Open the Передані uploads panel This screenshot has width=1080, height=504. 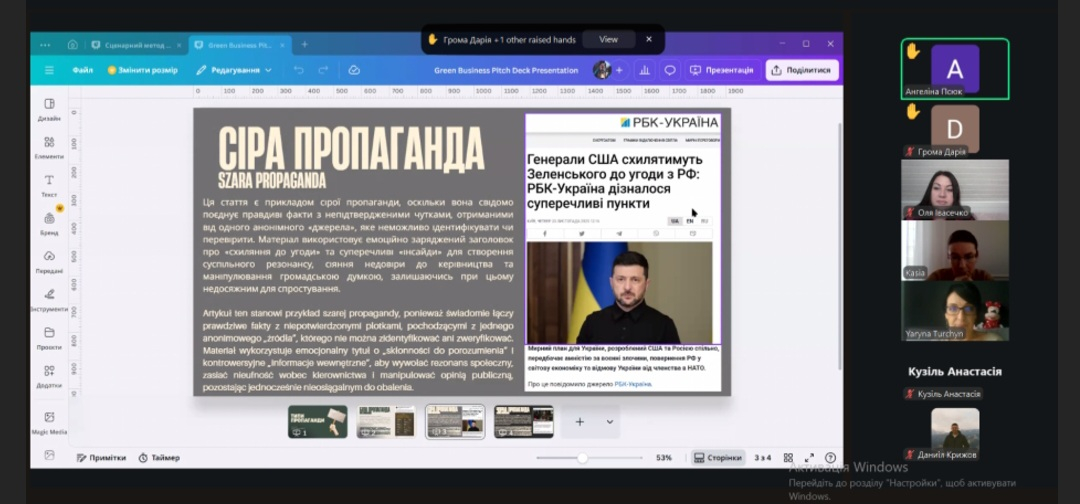coord(49,262)
